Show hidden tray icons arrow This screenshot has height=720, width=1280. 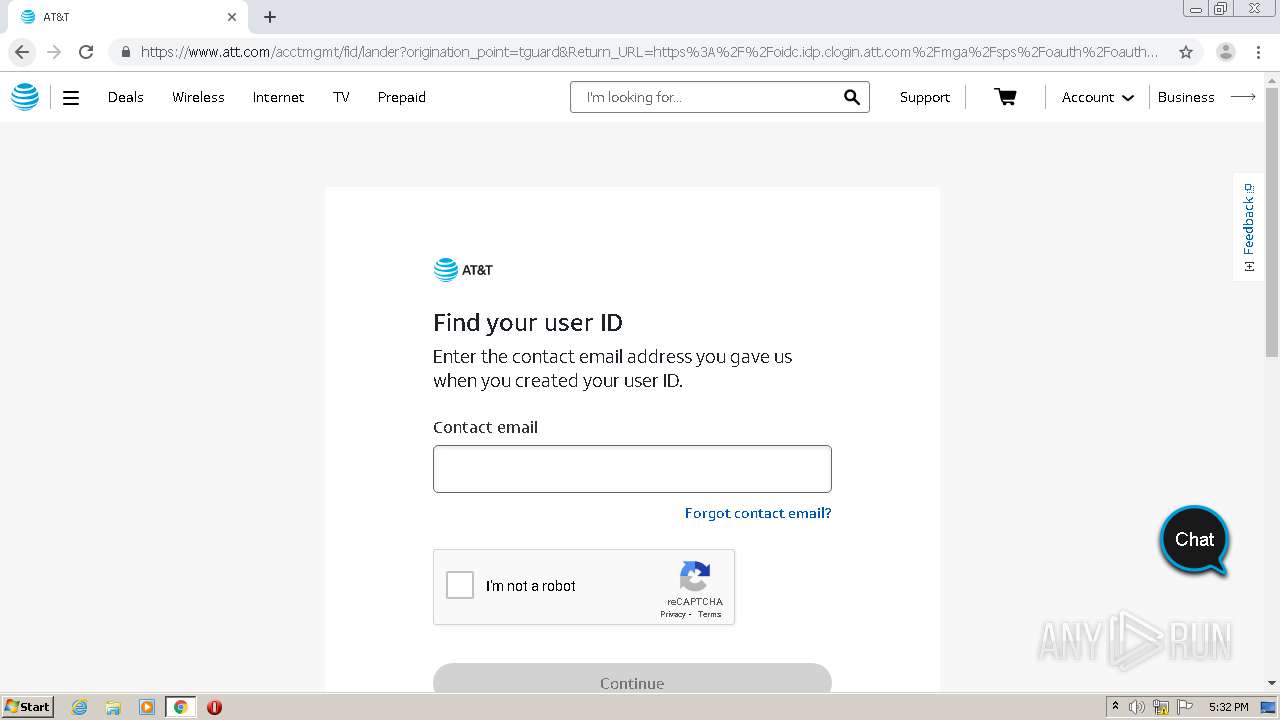(1115, 707)
